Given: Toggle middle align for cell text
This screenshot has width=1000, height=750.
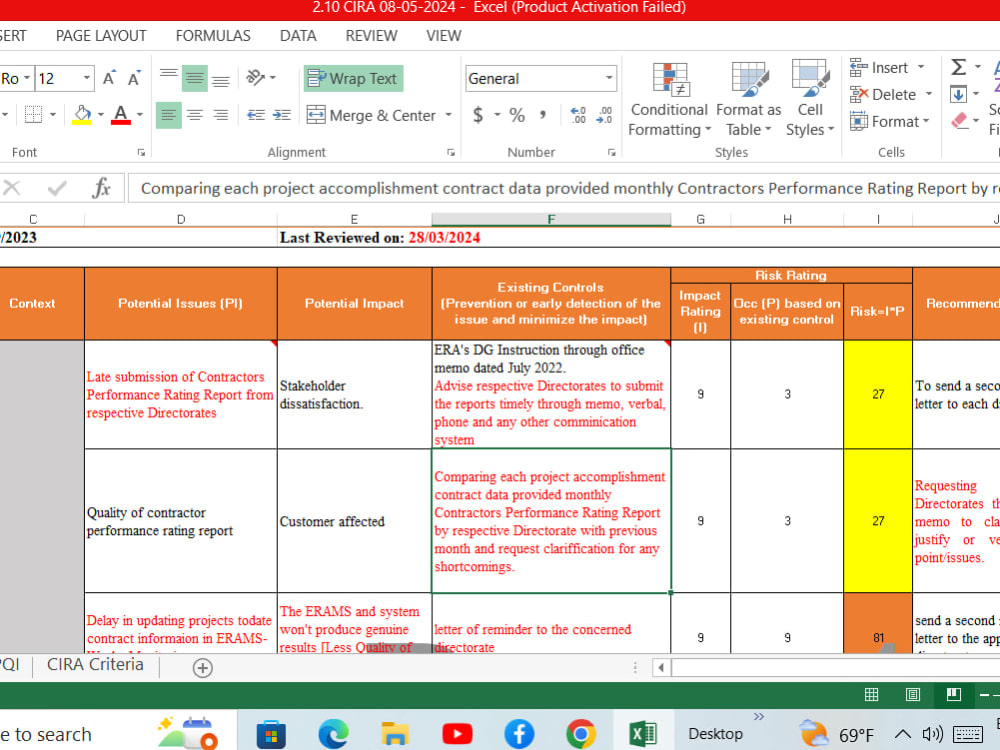Looking at the screenshot, I should [195, 78].
